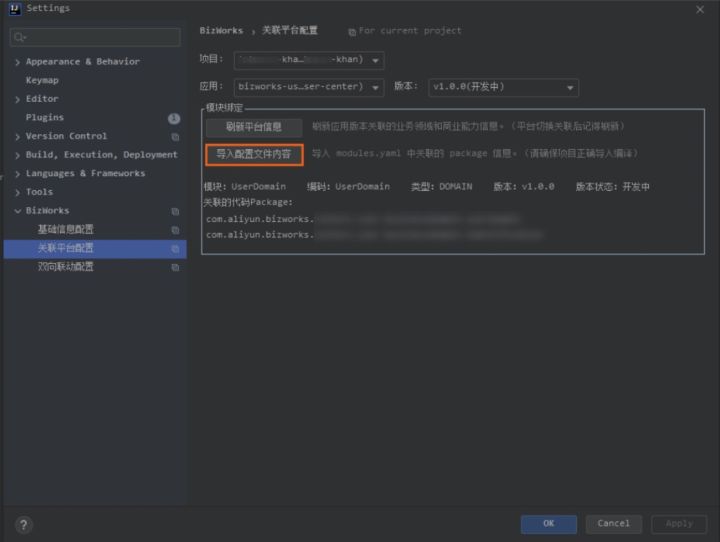Click the project-scope icon beside BizWorks

[175, 211]
